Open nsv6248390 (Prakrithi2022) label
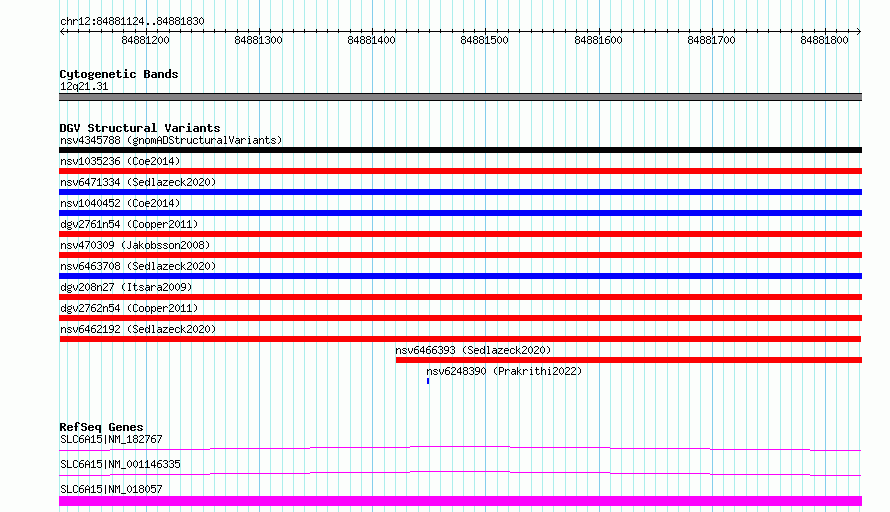890x512 pixels. [x=504, y=371]
